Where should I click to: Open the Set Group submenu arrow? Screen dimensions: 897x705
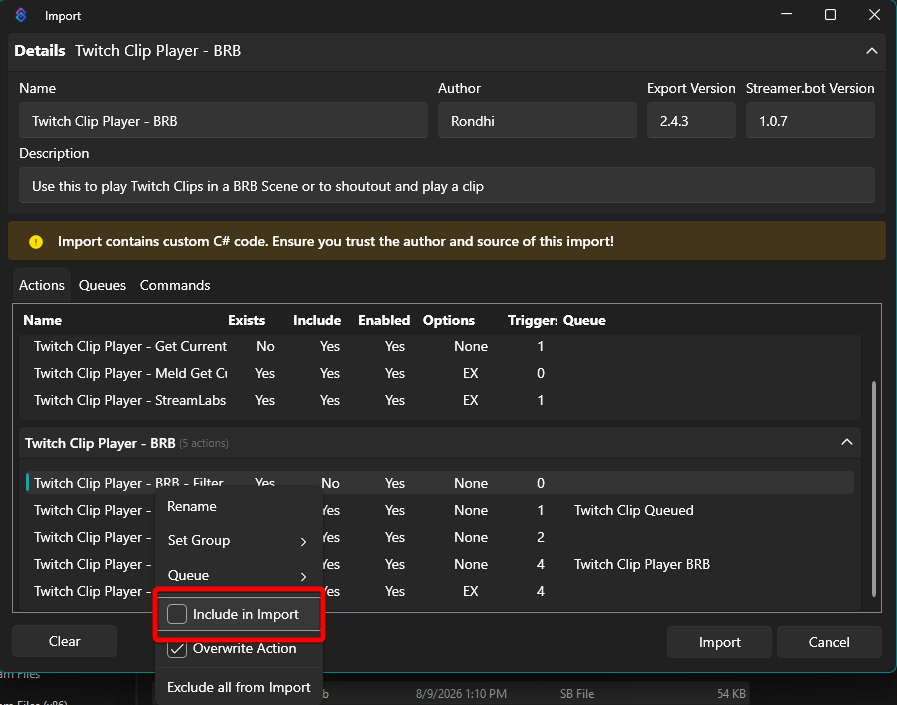(304, 541)
